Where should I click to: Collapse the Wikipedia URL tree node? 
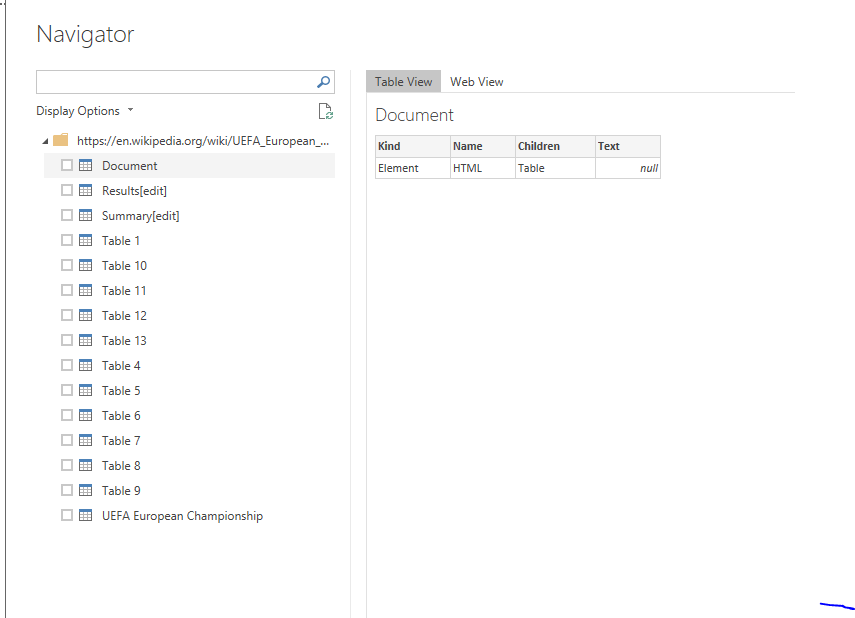pos(45,141)
